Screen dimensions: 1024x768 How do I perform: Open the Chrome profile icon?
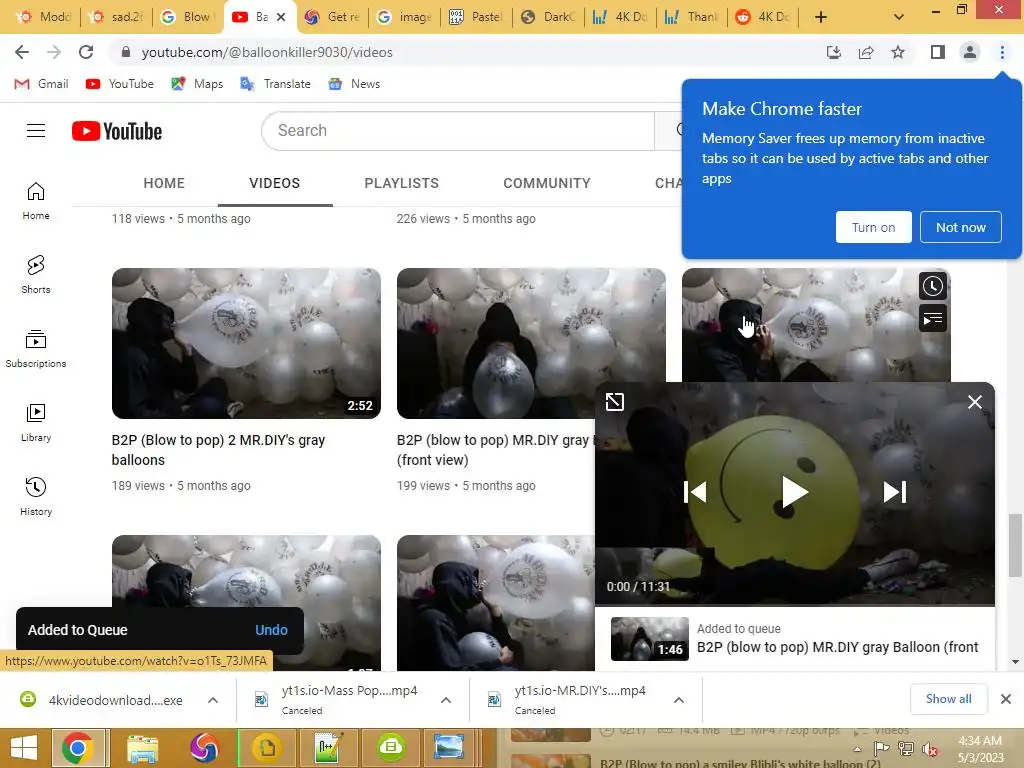(970, 52)
